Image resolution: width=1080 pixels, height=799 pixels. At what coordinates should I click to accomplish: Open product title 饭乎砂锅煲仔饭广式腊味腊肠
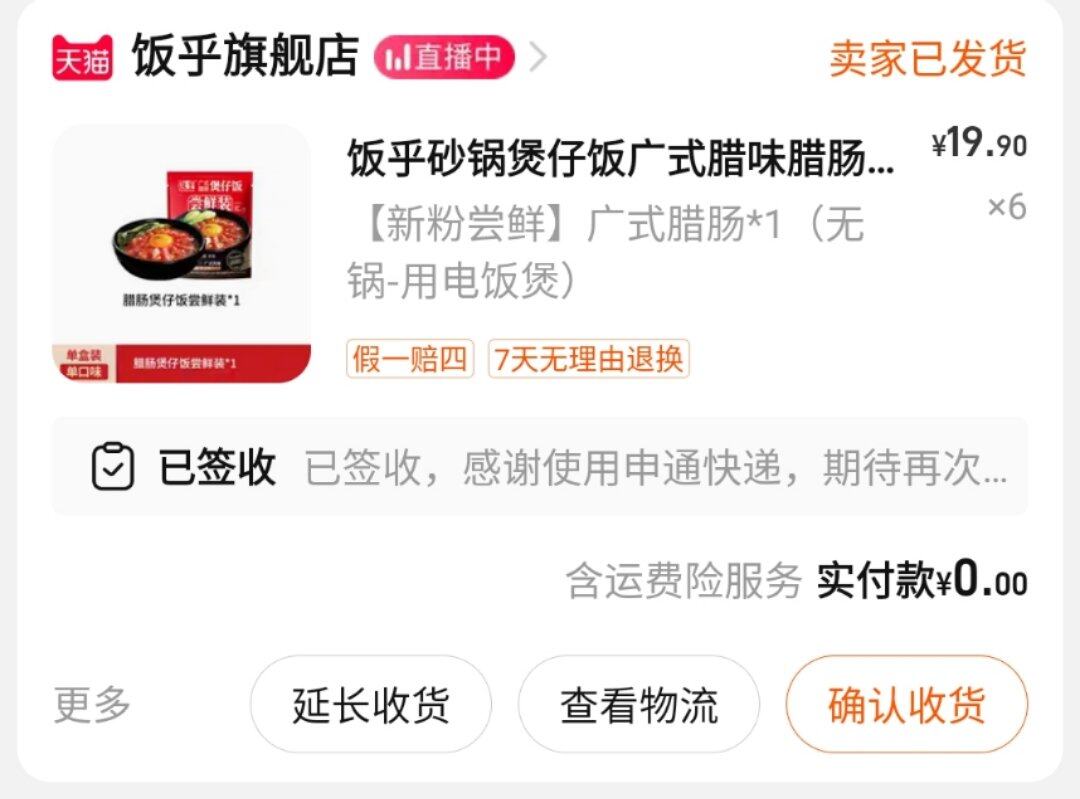621,158
